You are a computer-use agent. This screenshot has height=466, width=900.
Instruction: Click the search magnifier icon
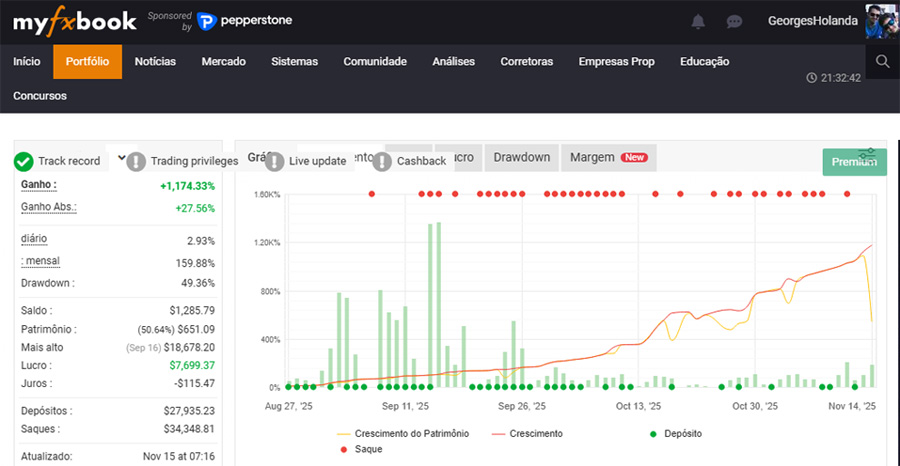click(x=882, y=62)
